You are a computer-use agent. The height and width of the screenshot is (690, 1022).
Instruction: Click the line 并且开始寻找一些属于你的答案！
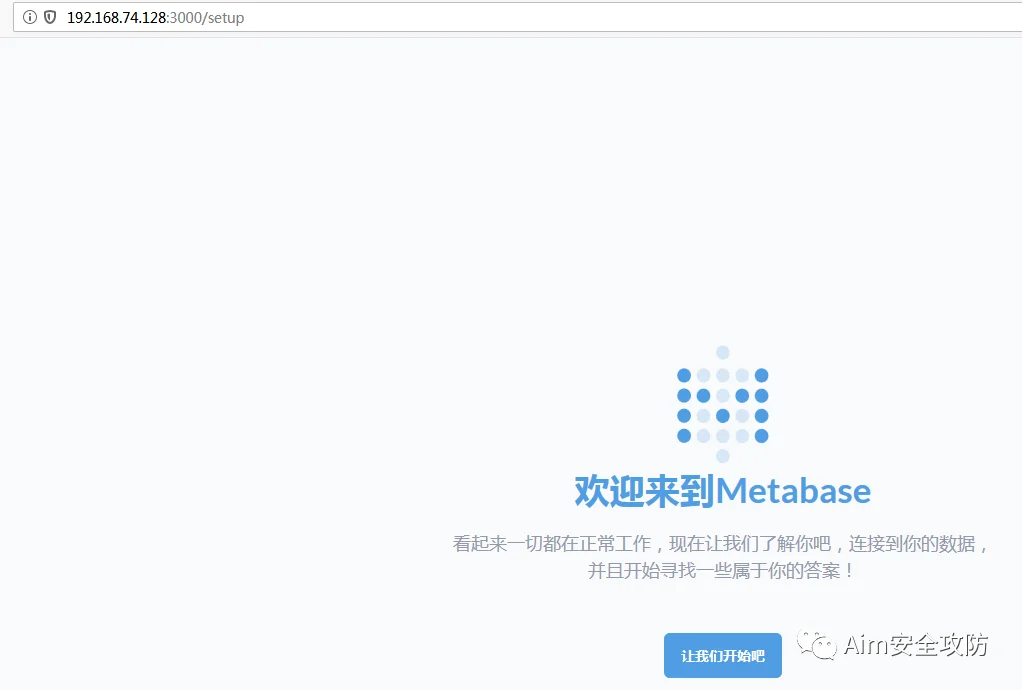[x=721, y=571]
